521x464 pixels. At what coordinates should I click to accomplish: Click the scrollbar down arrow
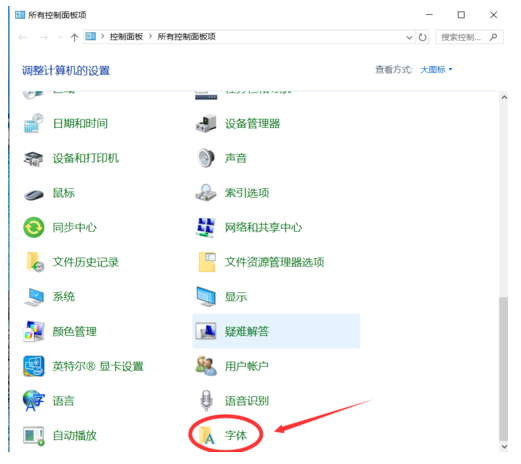[504, 446]
